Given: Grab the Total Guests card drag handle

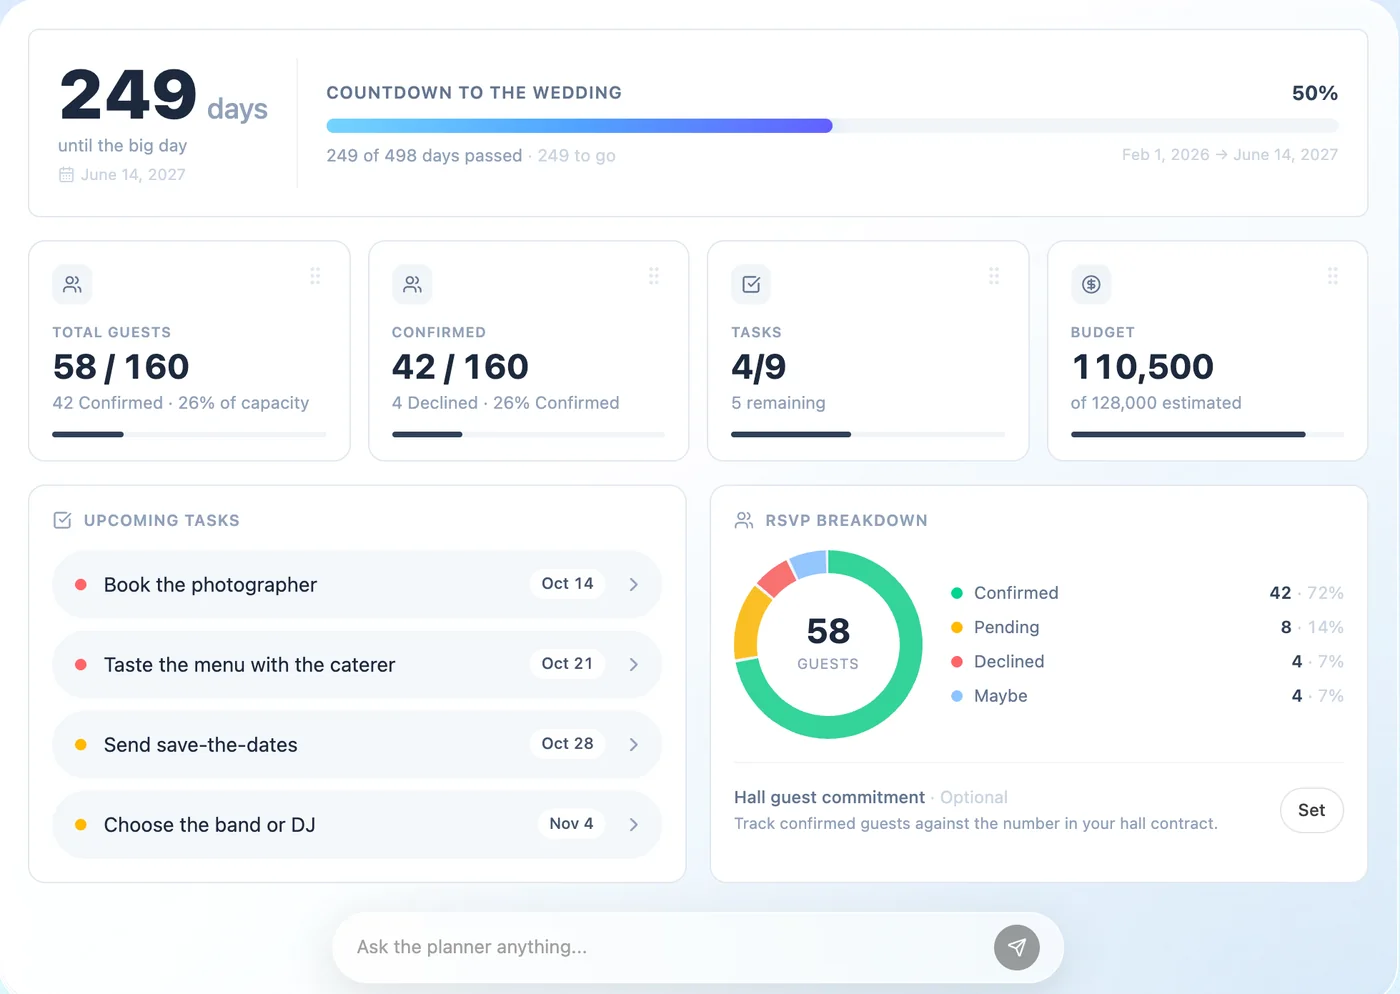Looking at the screenshot, I should click(x=315, y=276).
